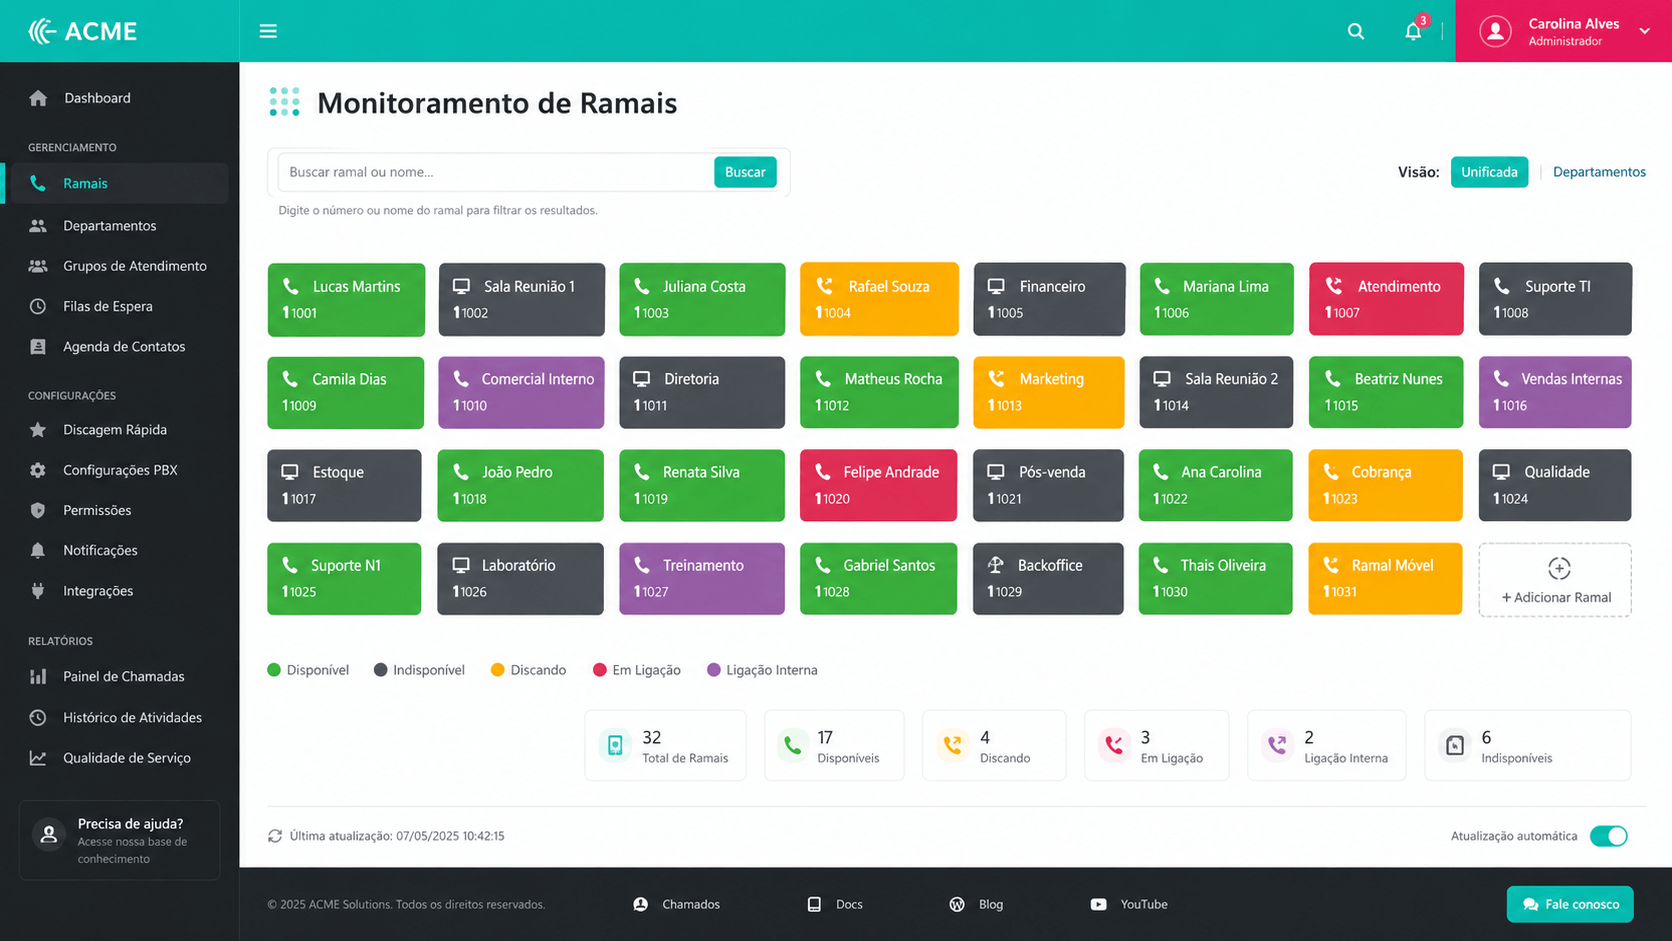
Task: Toggle the hamburger sidebar menu icon
Action: 268,31
